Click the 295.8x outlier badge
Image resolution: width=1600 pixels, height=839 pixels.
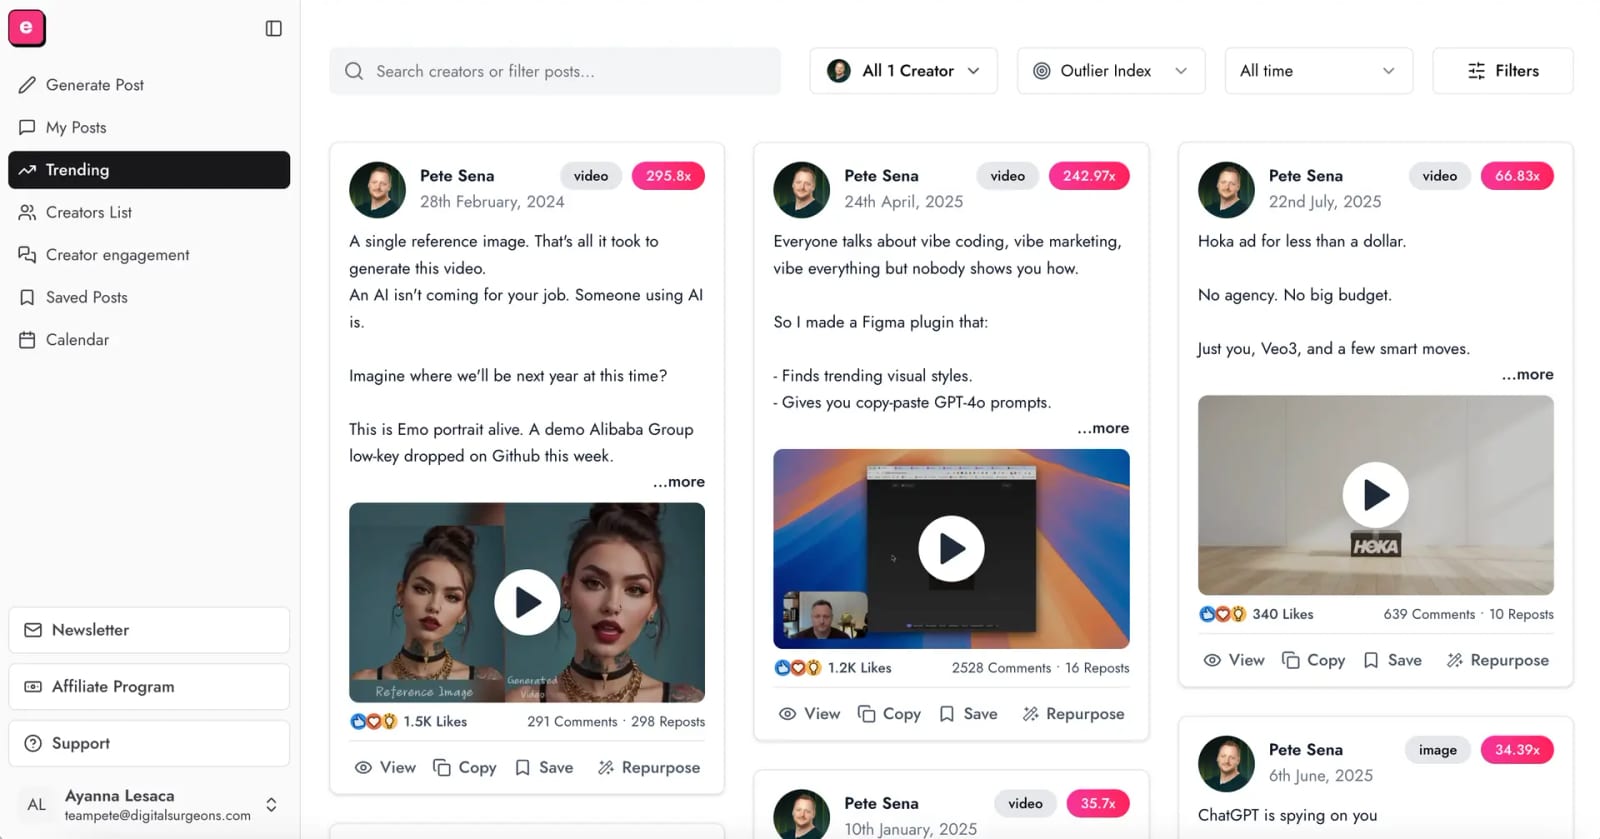point(668,176)
